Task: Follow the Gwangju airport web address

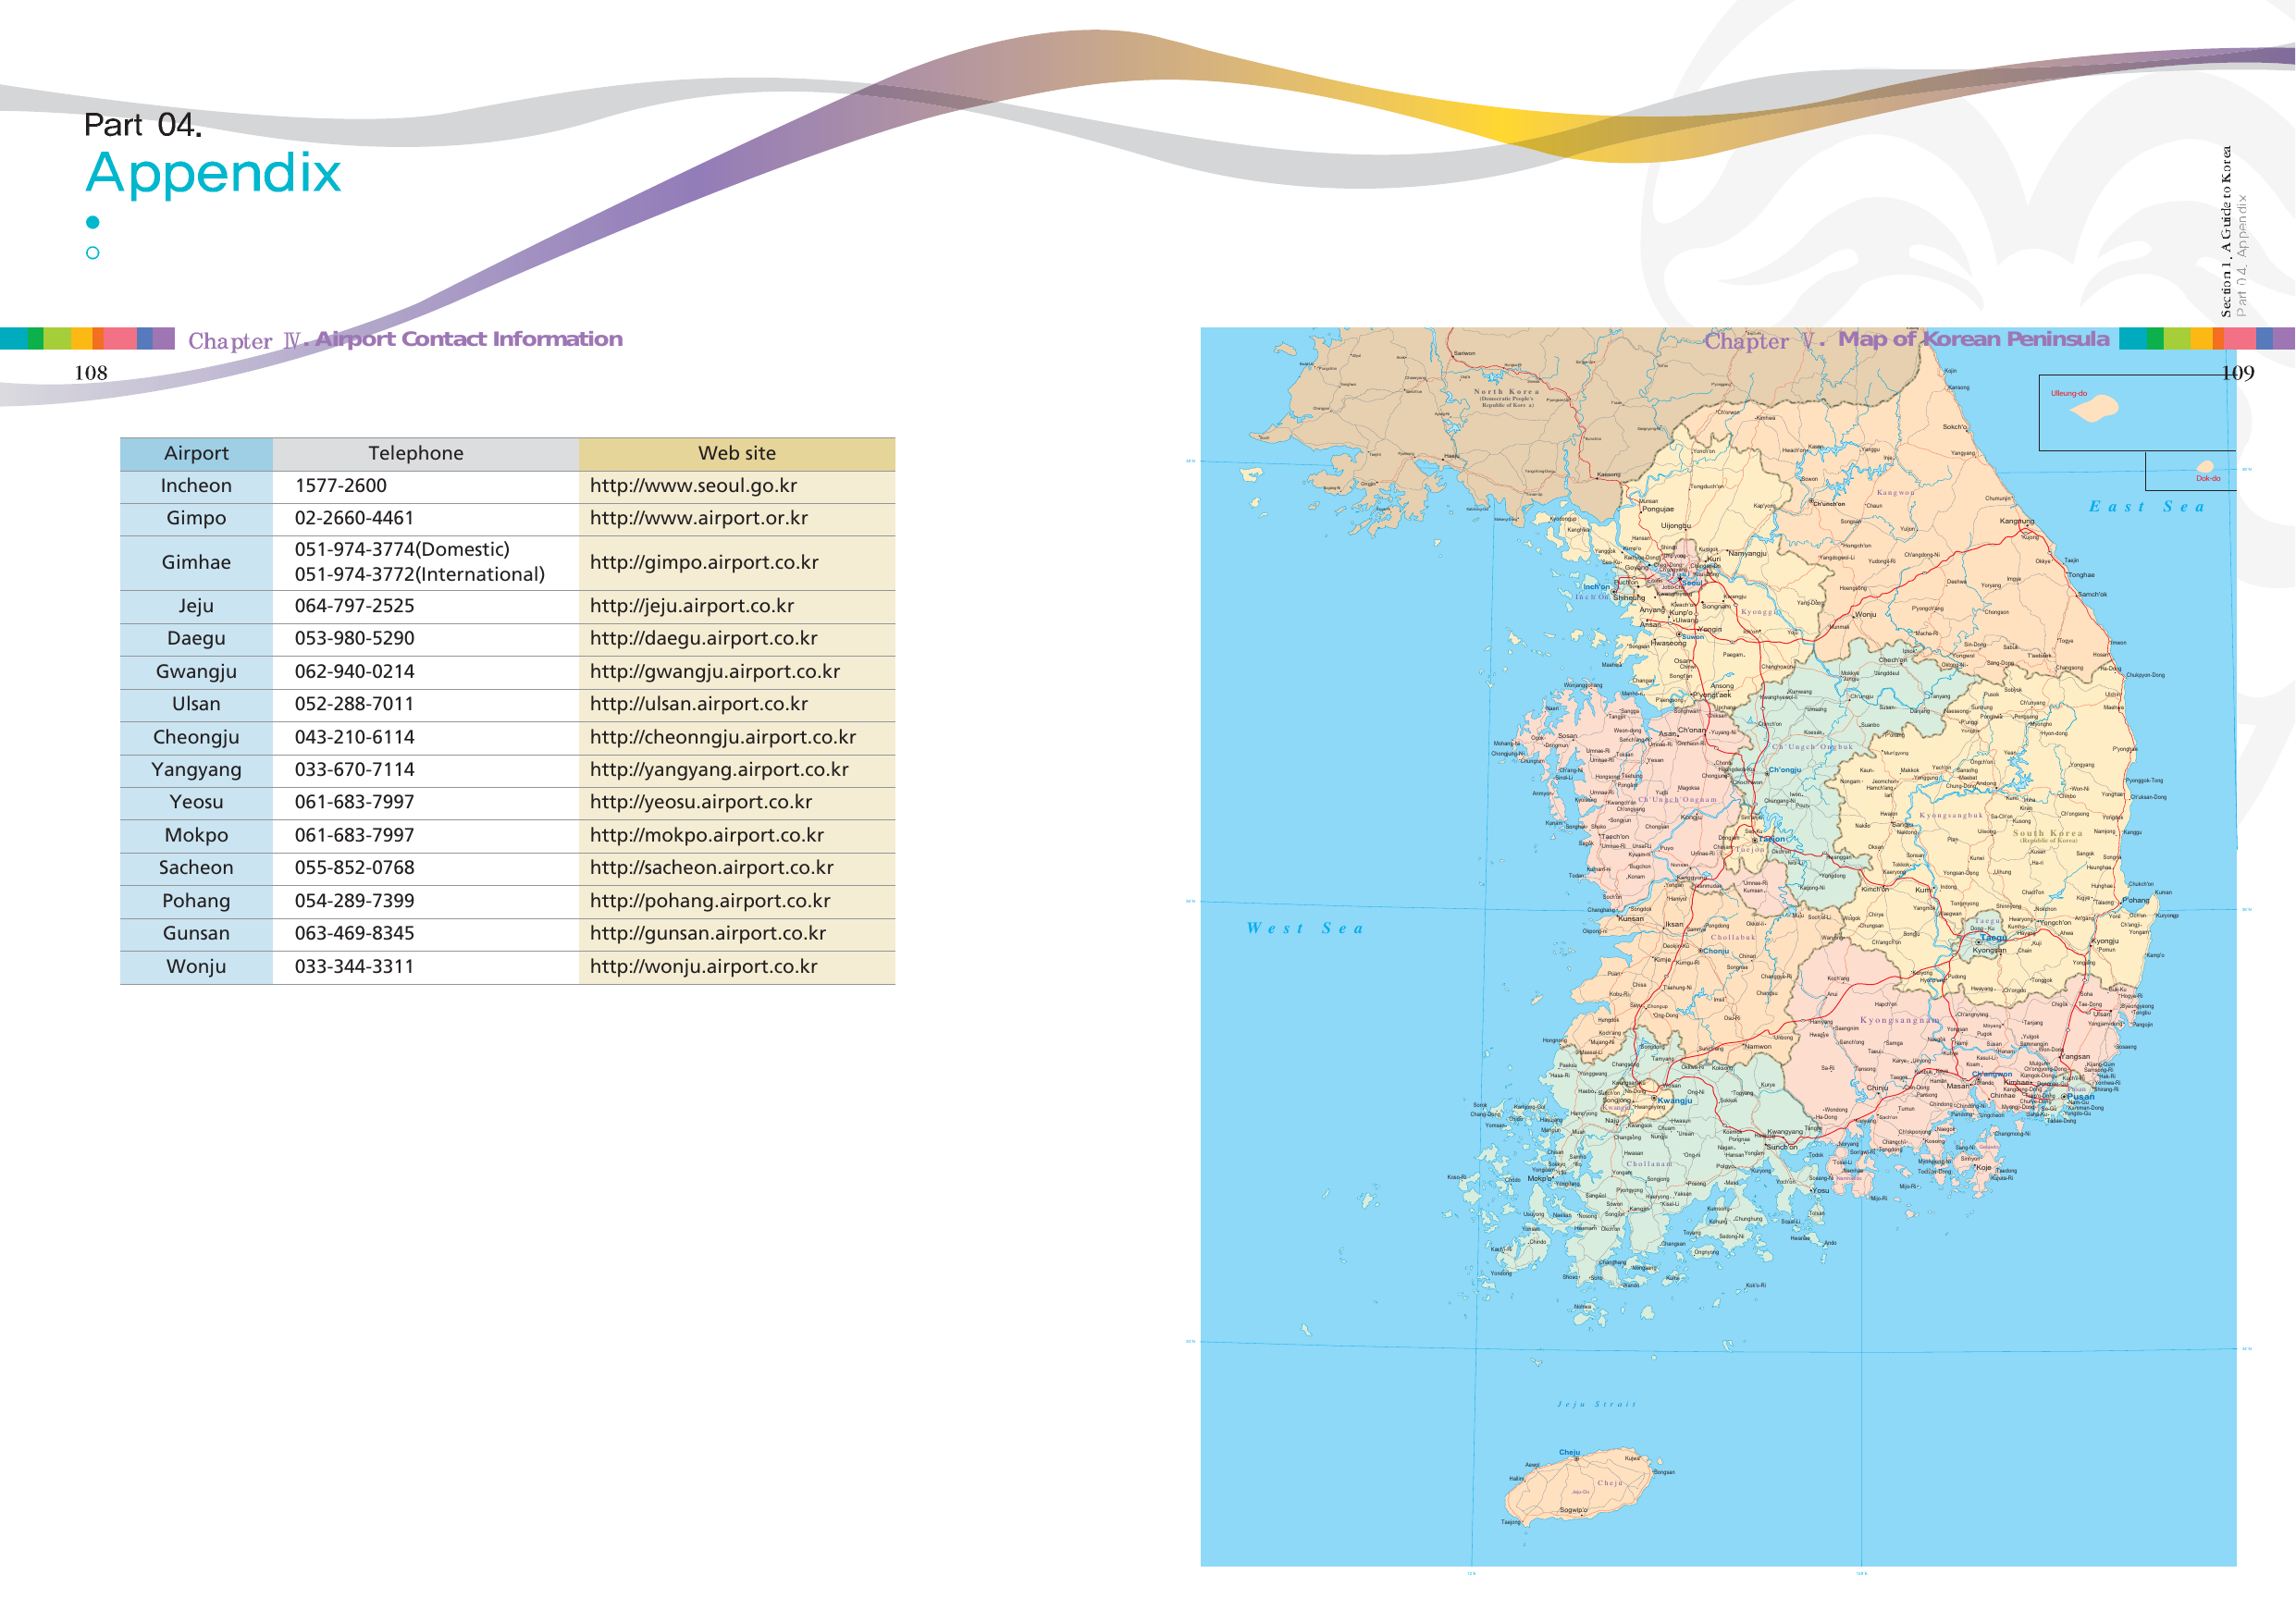Action: pyautogui.click(x=714, y=672)
